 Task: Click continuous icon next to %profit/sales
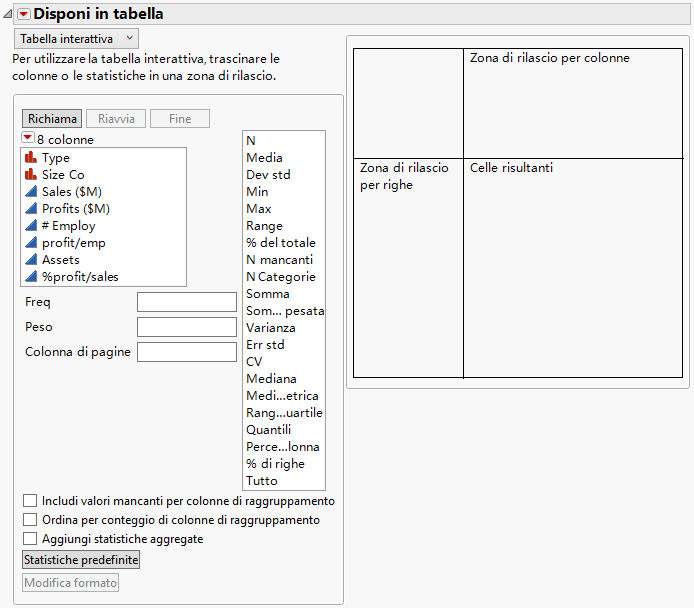pos(31,277)
